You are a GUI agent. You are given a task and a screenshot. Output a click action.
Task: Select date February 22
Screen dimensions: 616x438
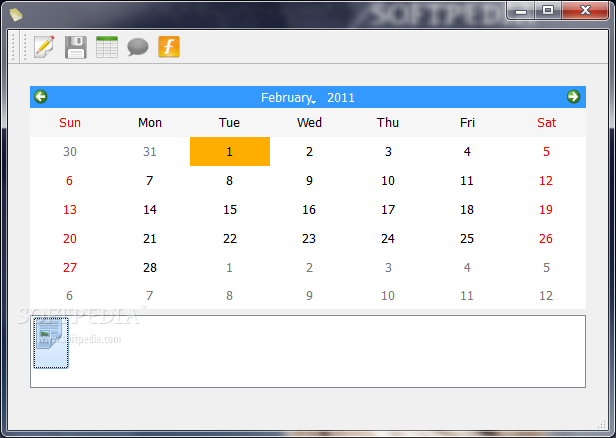230,238
